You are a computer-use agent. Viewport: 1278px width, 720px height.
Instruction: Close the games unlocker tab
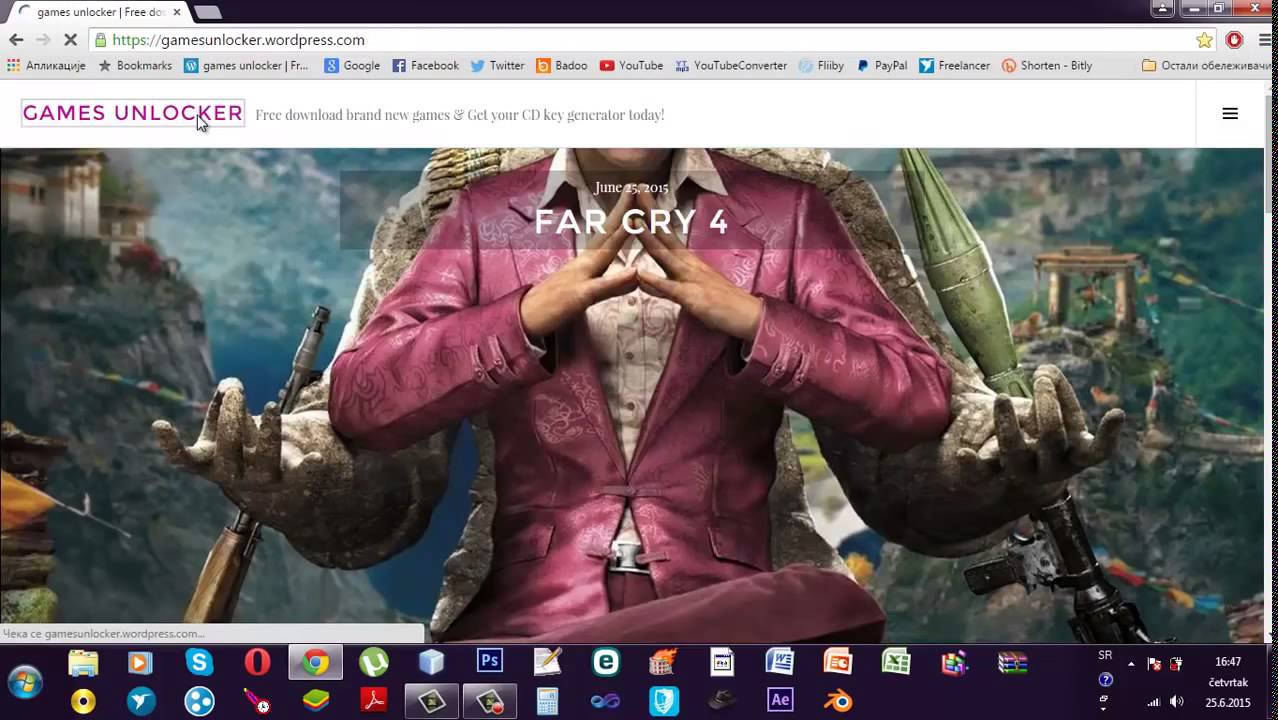tap(176, 12)
